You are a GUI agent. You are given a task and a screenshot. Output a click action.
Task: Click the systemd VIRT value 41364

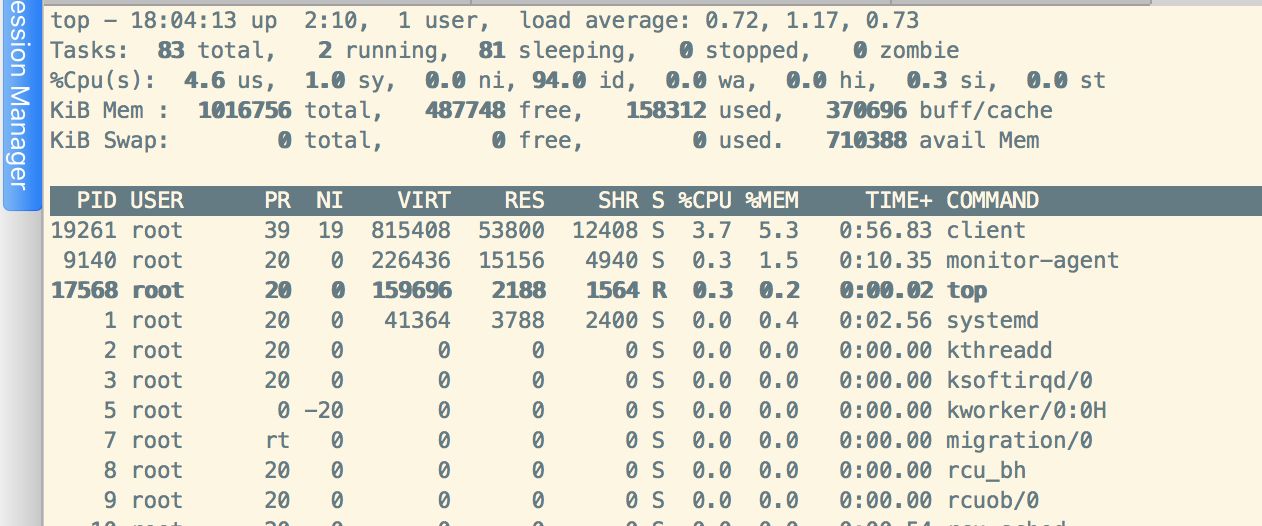click(x=418, y=320)
